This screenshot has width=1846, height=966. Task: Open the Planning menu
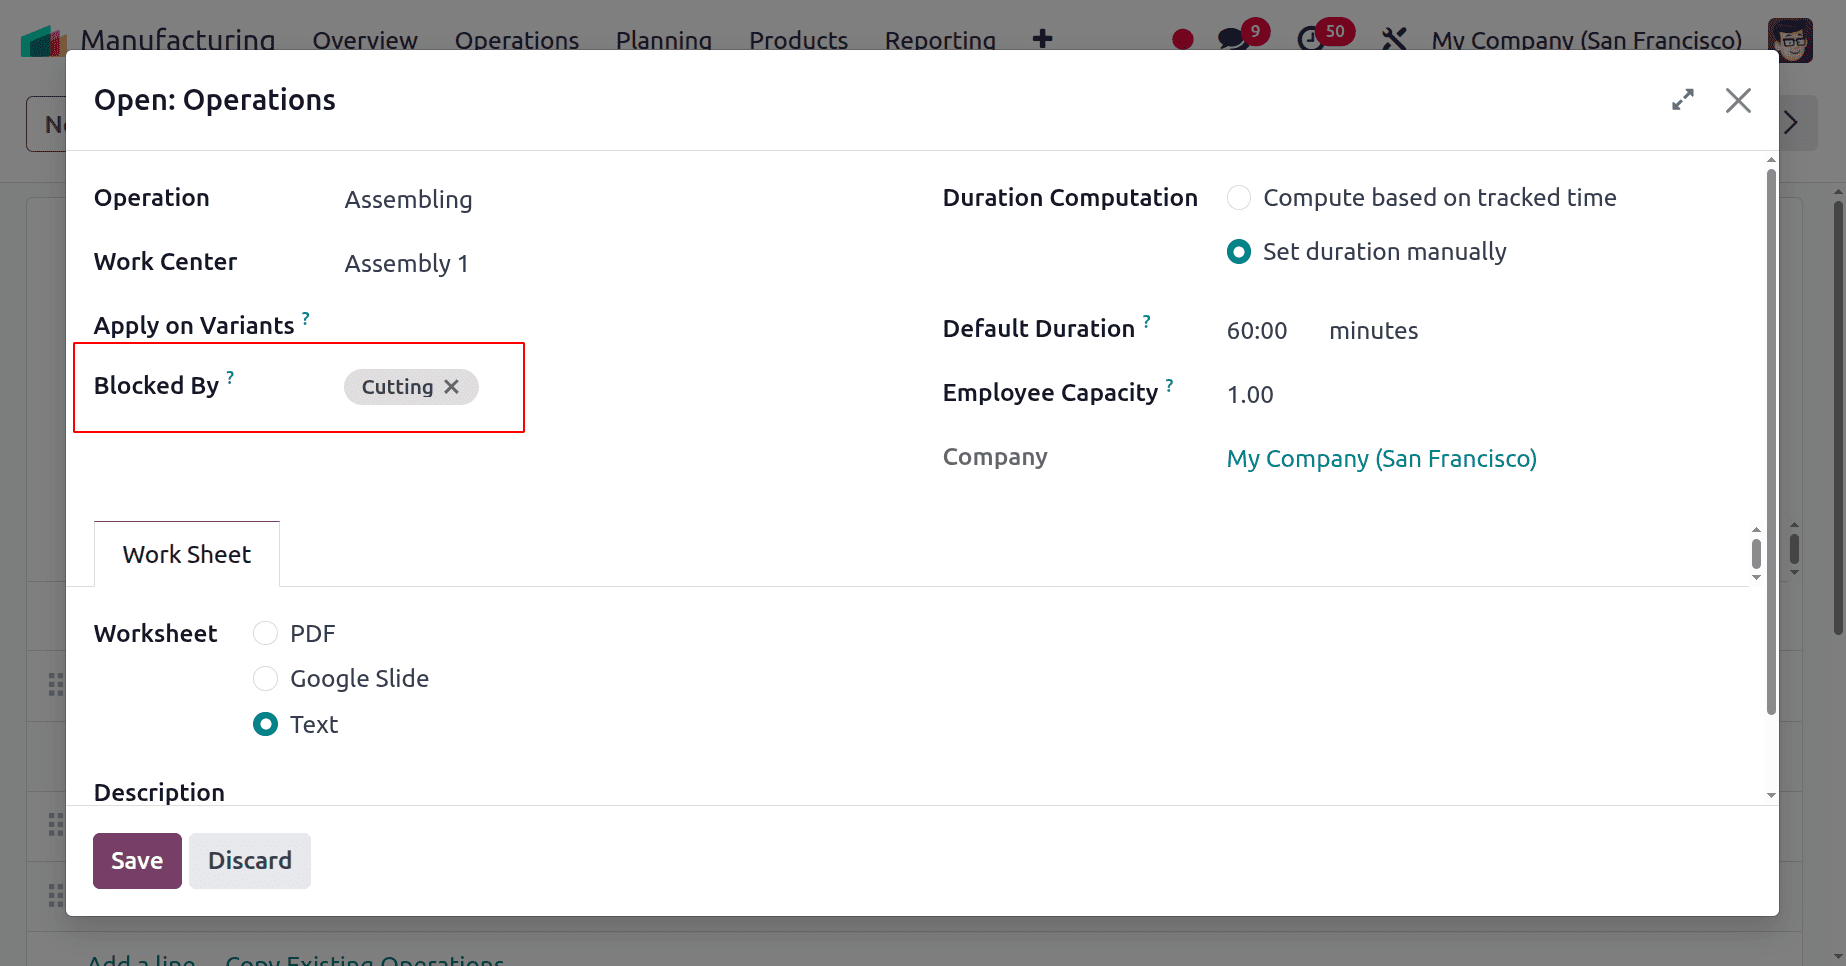click(664, 40)
